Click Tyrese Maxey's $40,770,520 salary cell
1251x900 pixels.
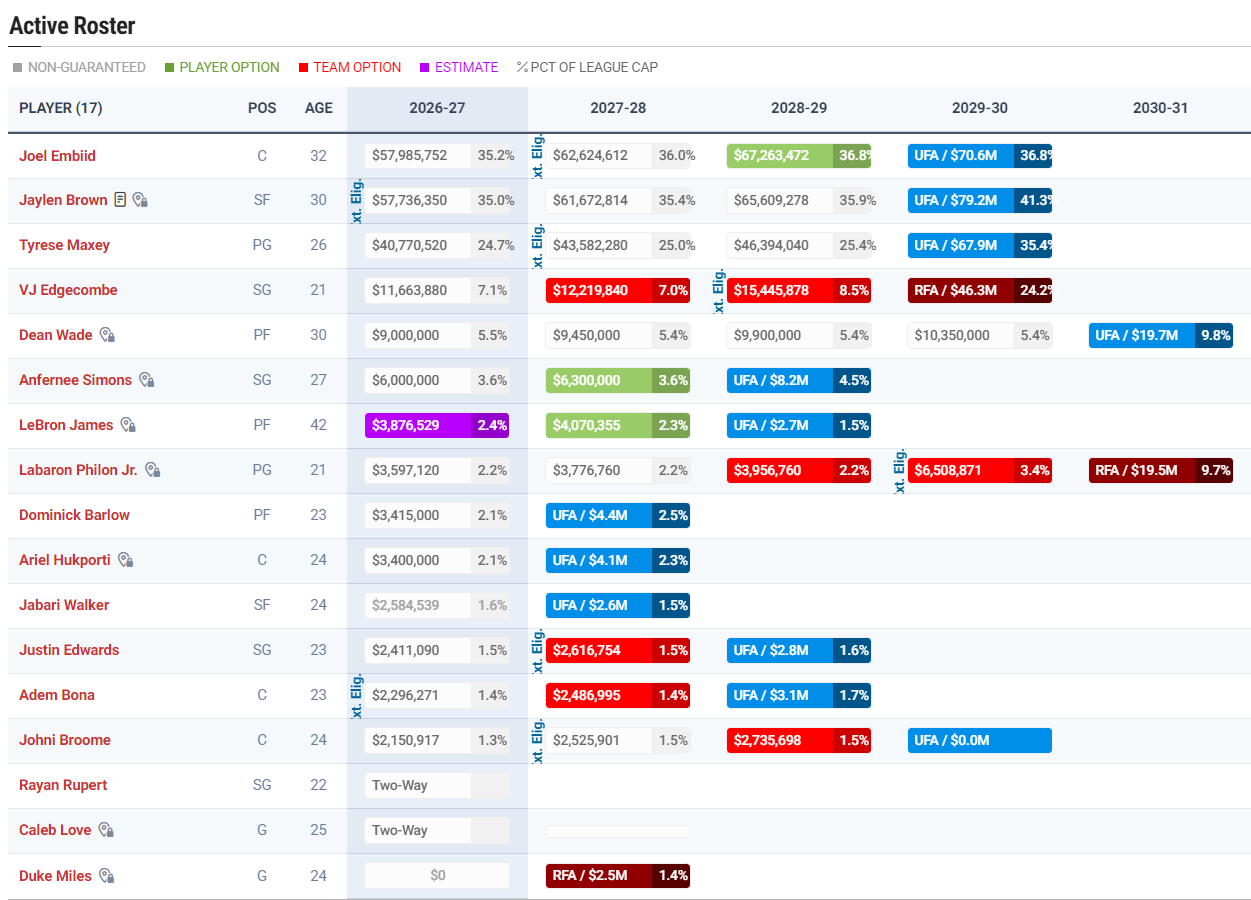point(417,245)
